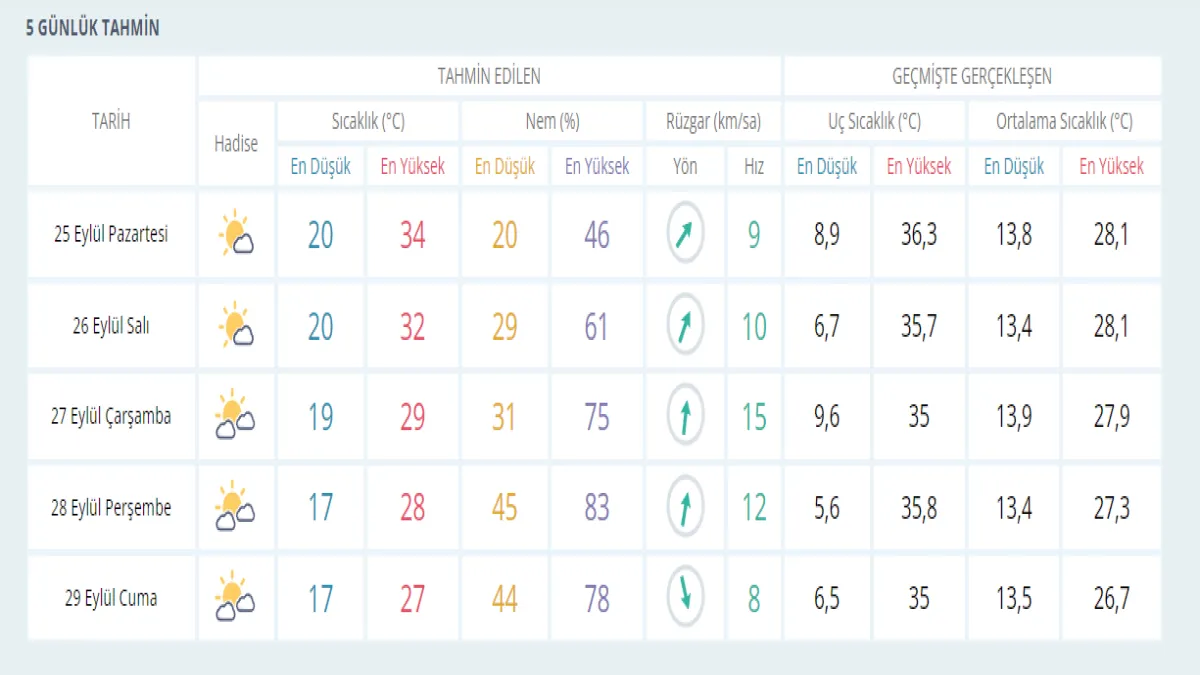Click the 5 GÜNLÜK TAHMİN title
Viewport: 1200px width, 675px height.
tap(92, 29)
